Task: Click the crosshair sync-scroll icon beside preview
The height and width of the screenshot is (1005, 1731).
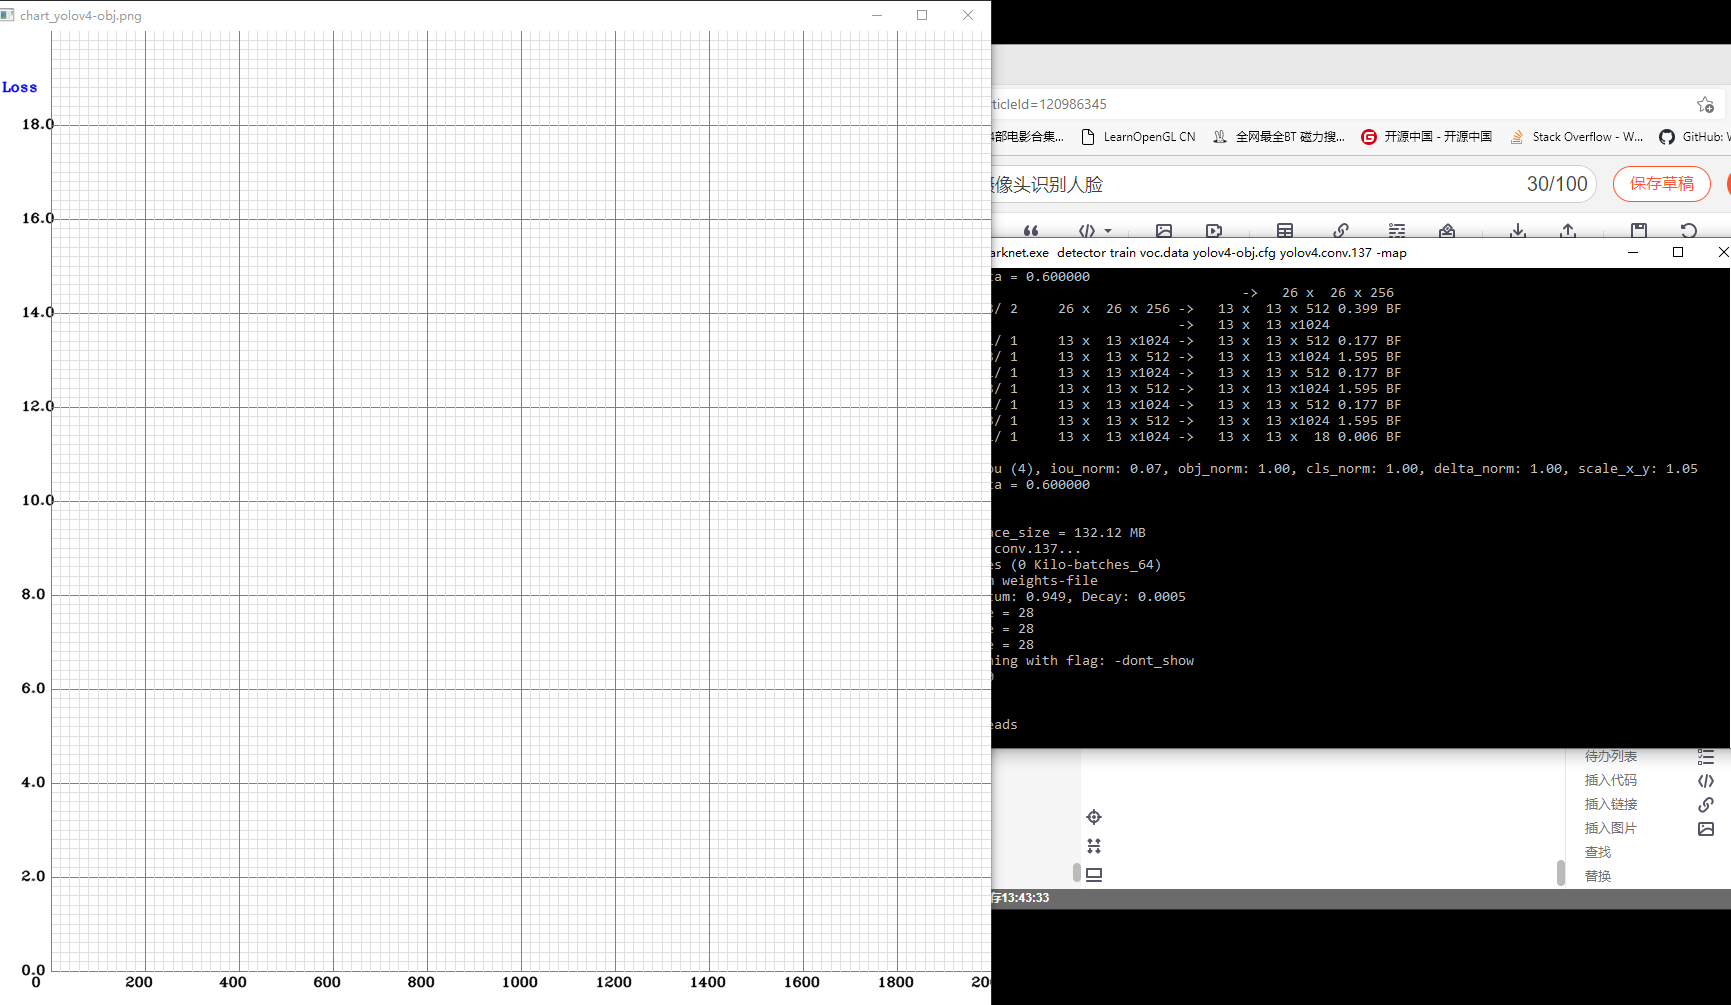Action: click(1094, 817)
